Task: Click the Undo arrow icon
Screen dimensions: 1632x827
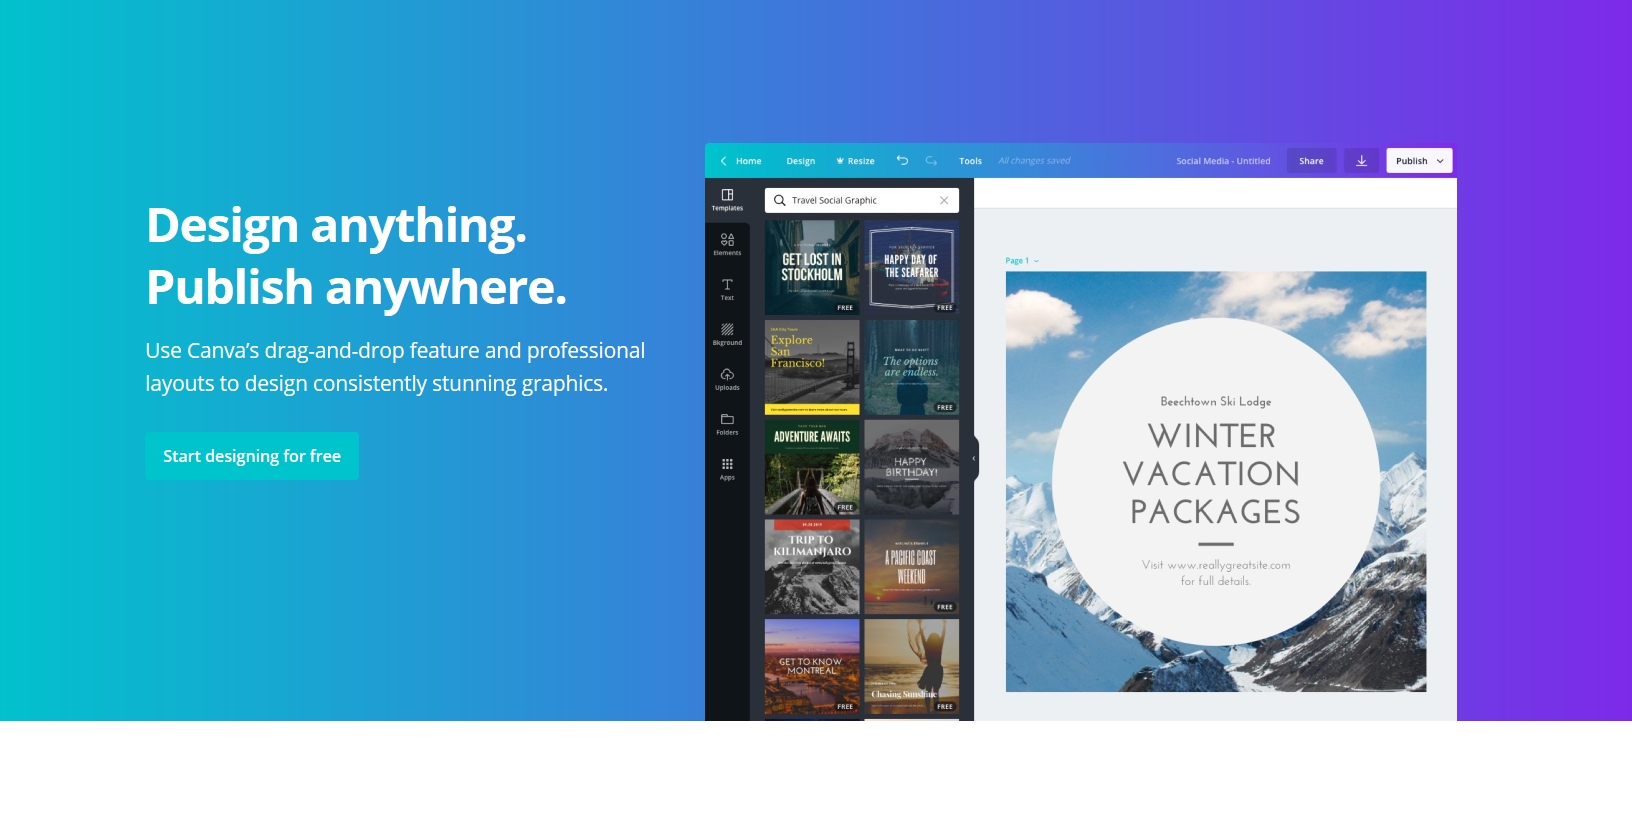Action: coord(902,160)
